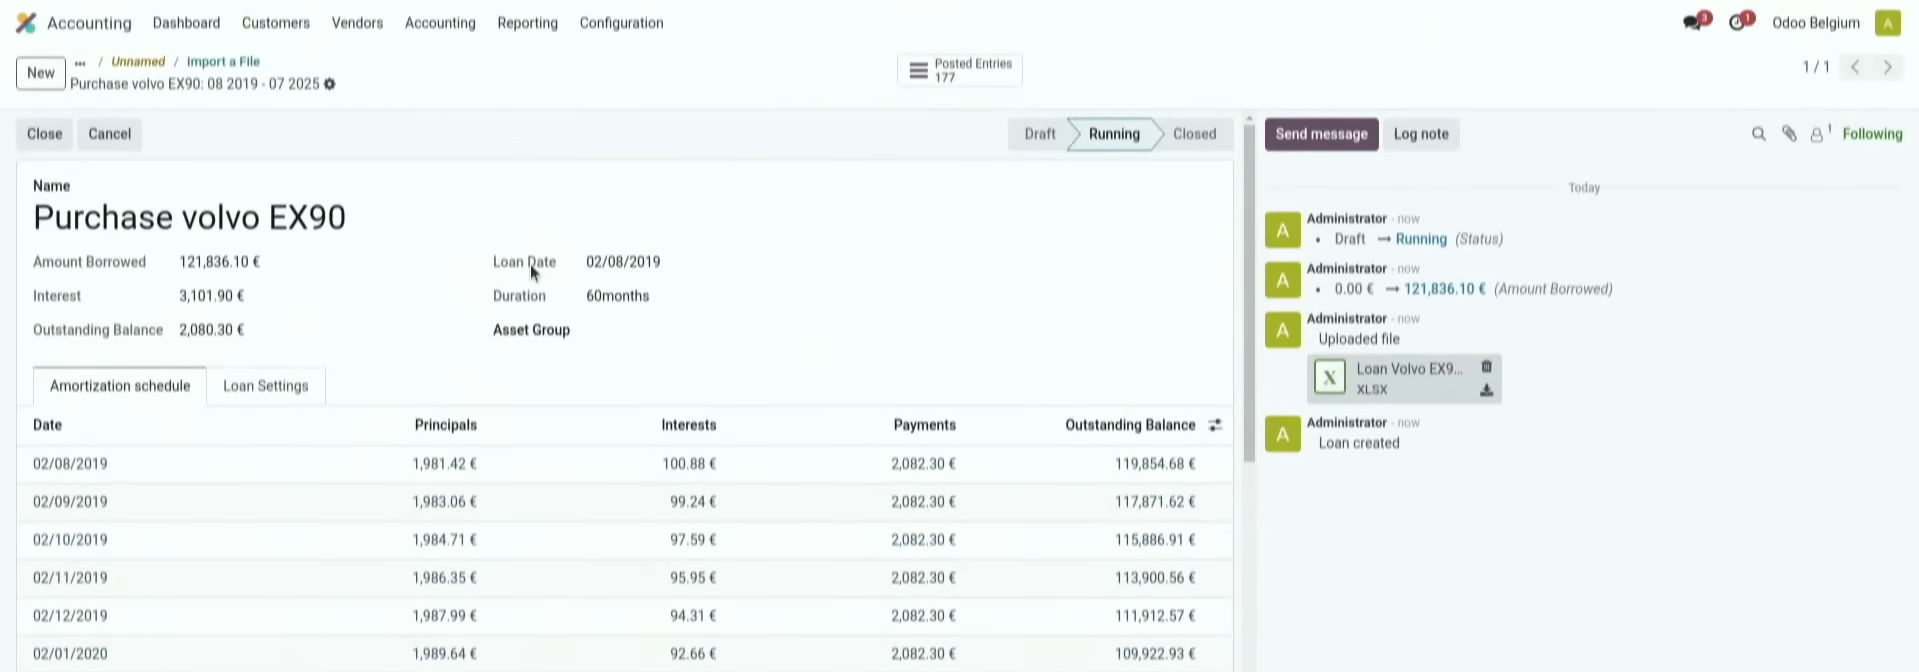Screen dimensions: 1919x672
Task: Open Loan Volvo EX9... attachment file name
Action: [x=1409, y=369]
